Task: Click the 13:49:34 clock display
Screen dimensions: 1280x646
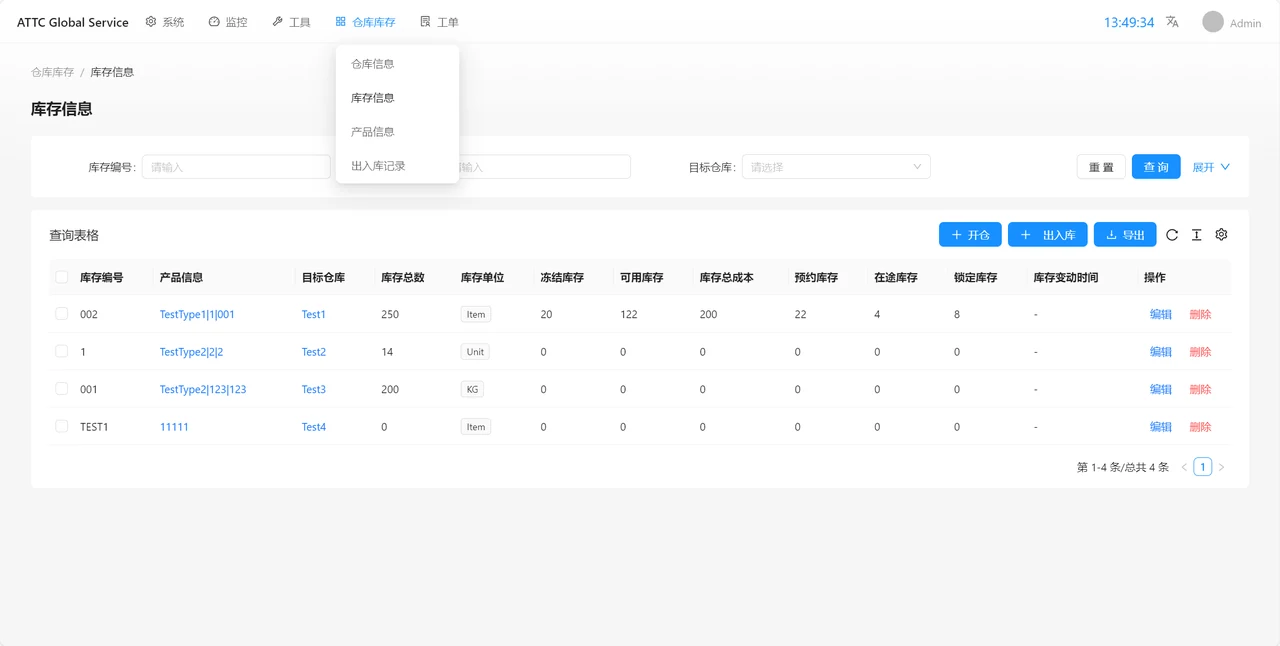Action: coord(1129,22)
